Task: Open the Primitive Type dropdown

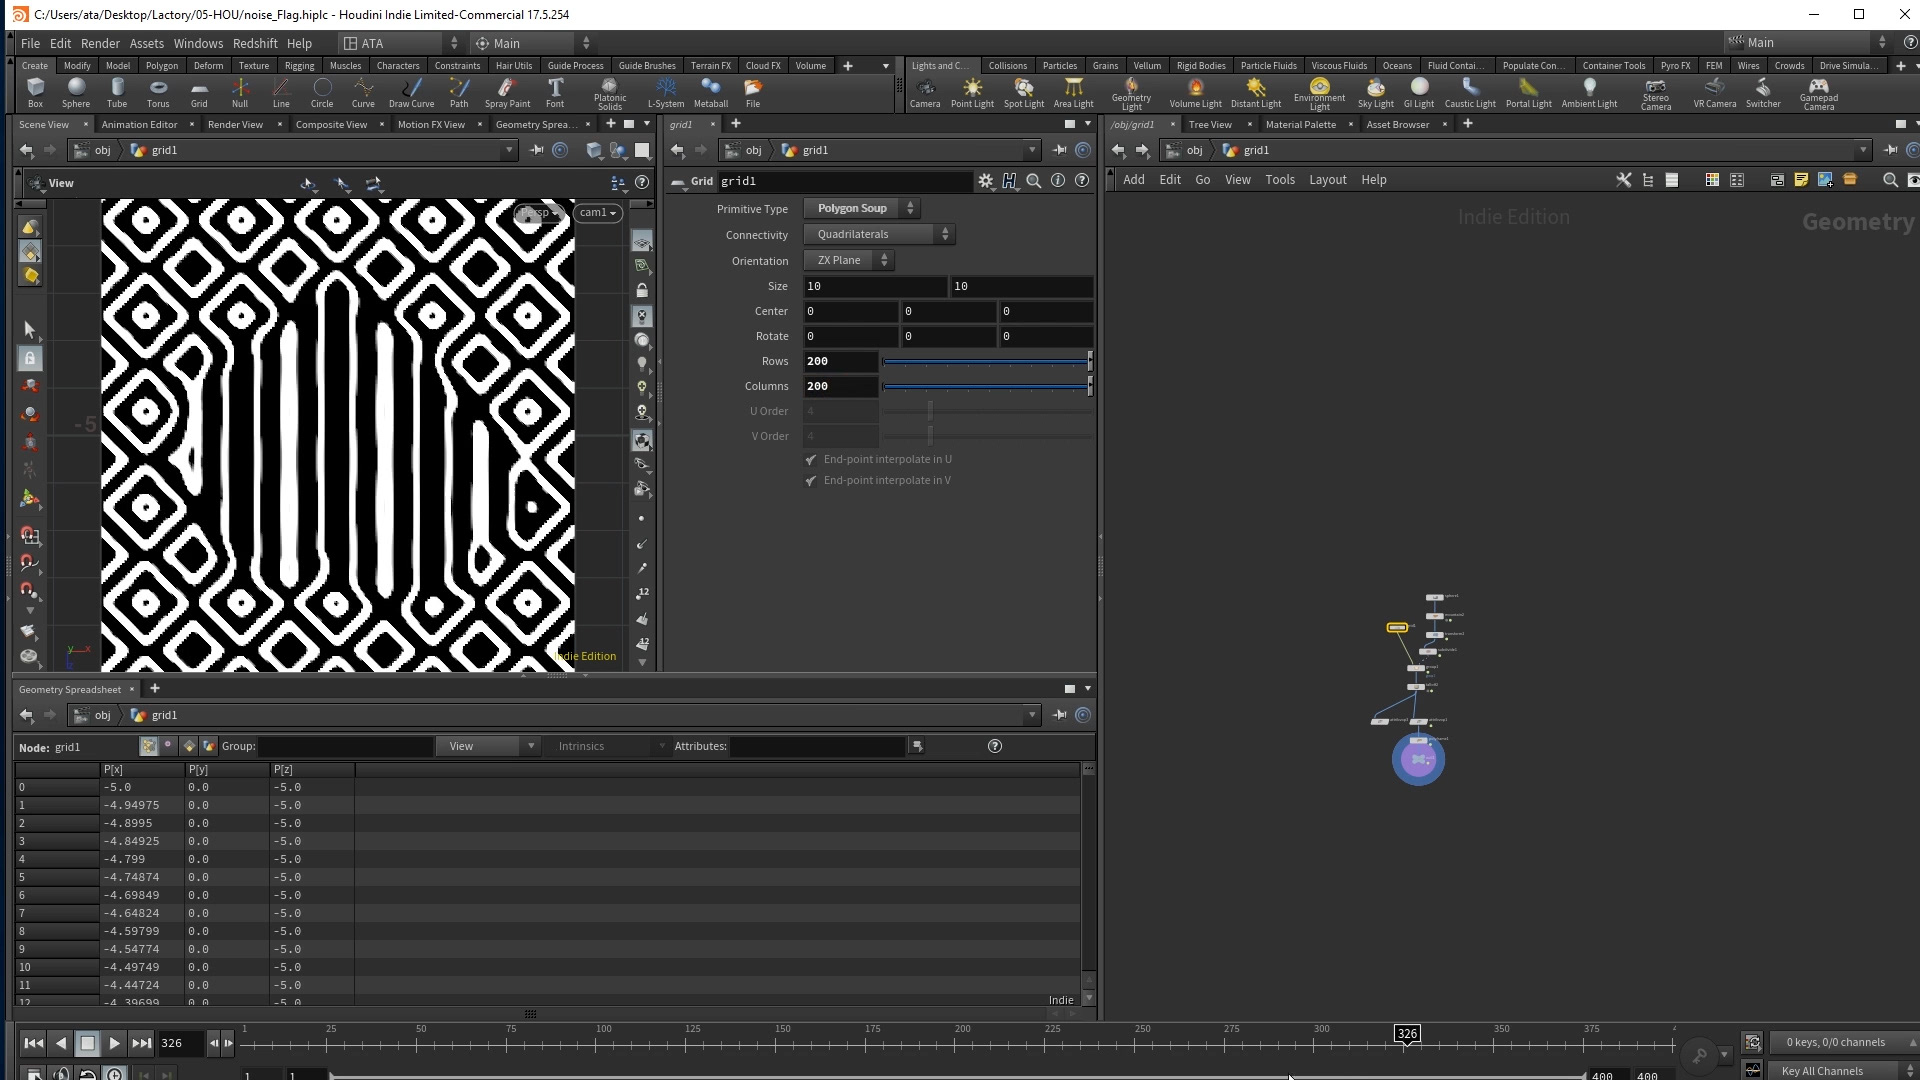Action: tap(862, 209)
